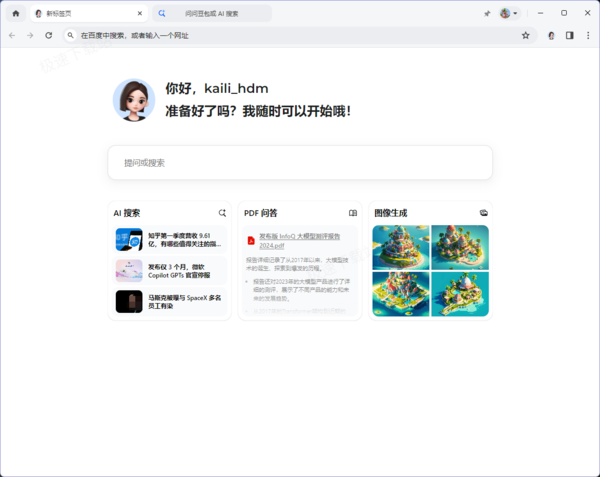Screen dimensions: 600x477
Task: Open the 问问豆包或 AI 搜索 tab
Action: pyautogui.click(x=212, y=13)
